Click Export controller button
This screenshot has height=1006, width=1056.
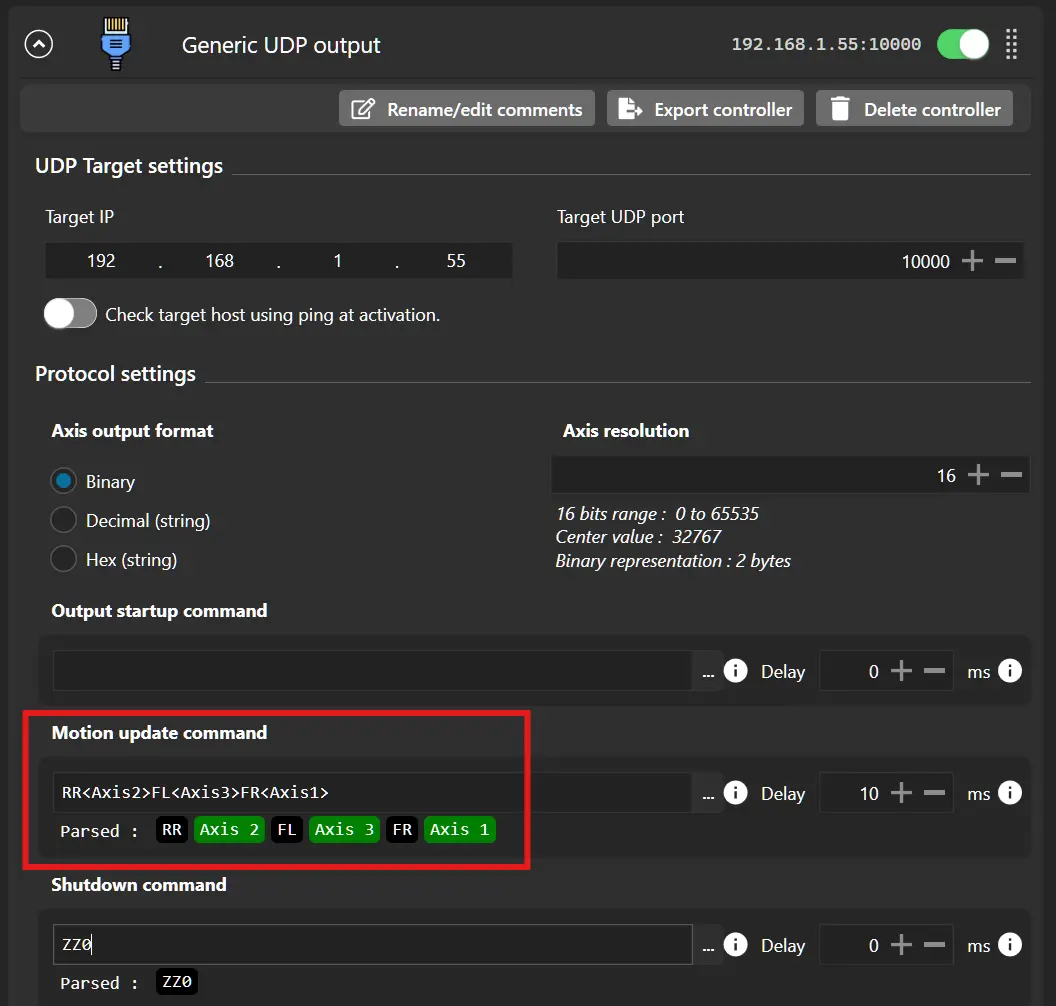point(705,109)
